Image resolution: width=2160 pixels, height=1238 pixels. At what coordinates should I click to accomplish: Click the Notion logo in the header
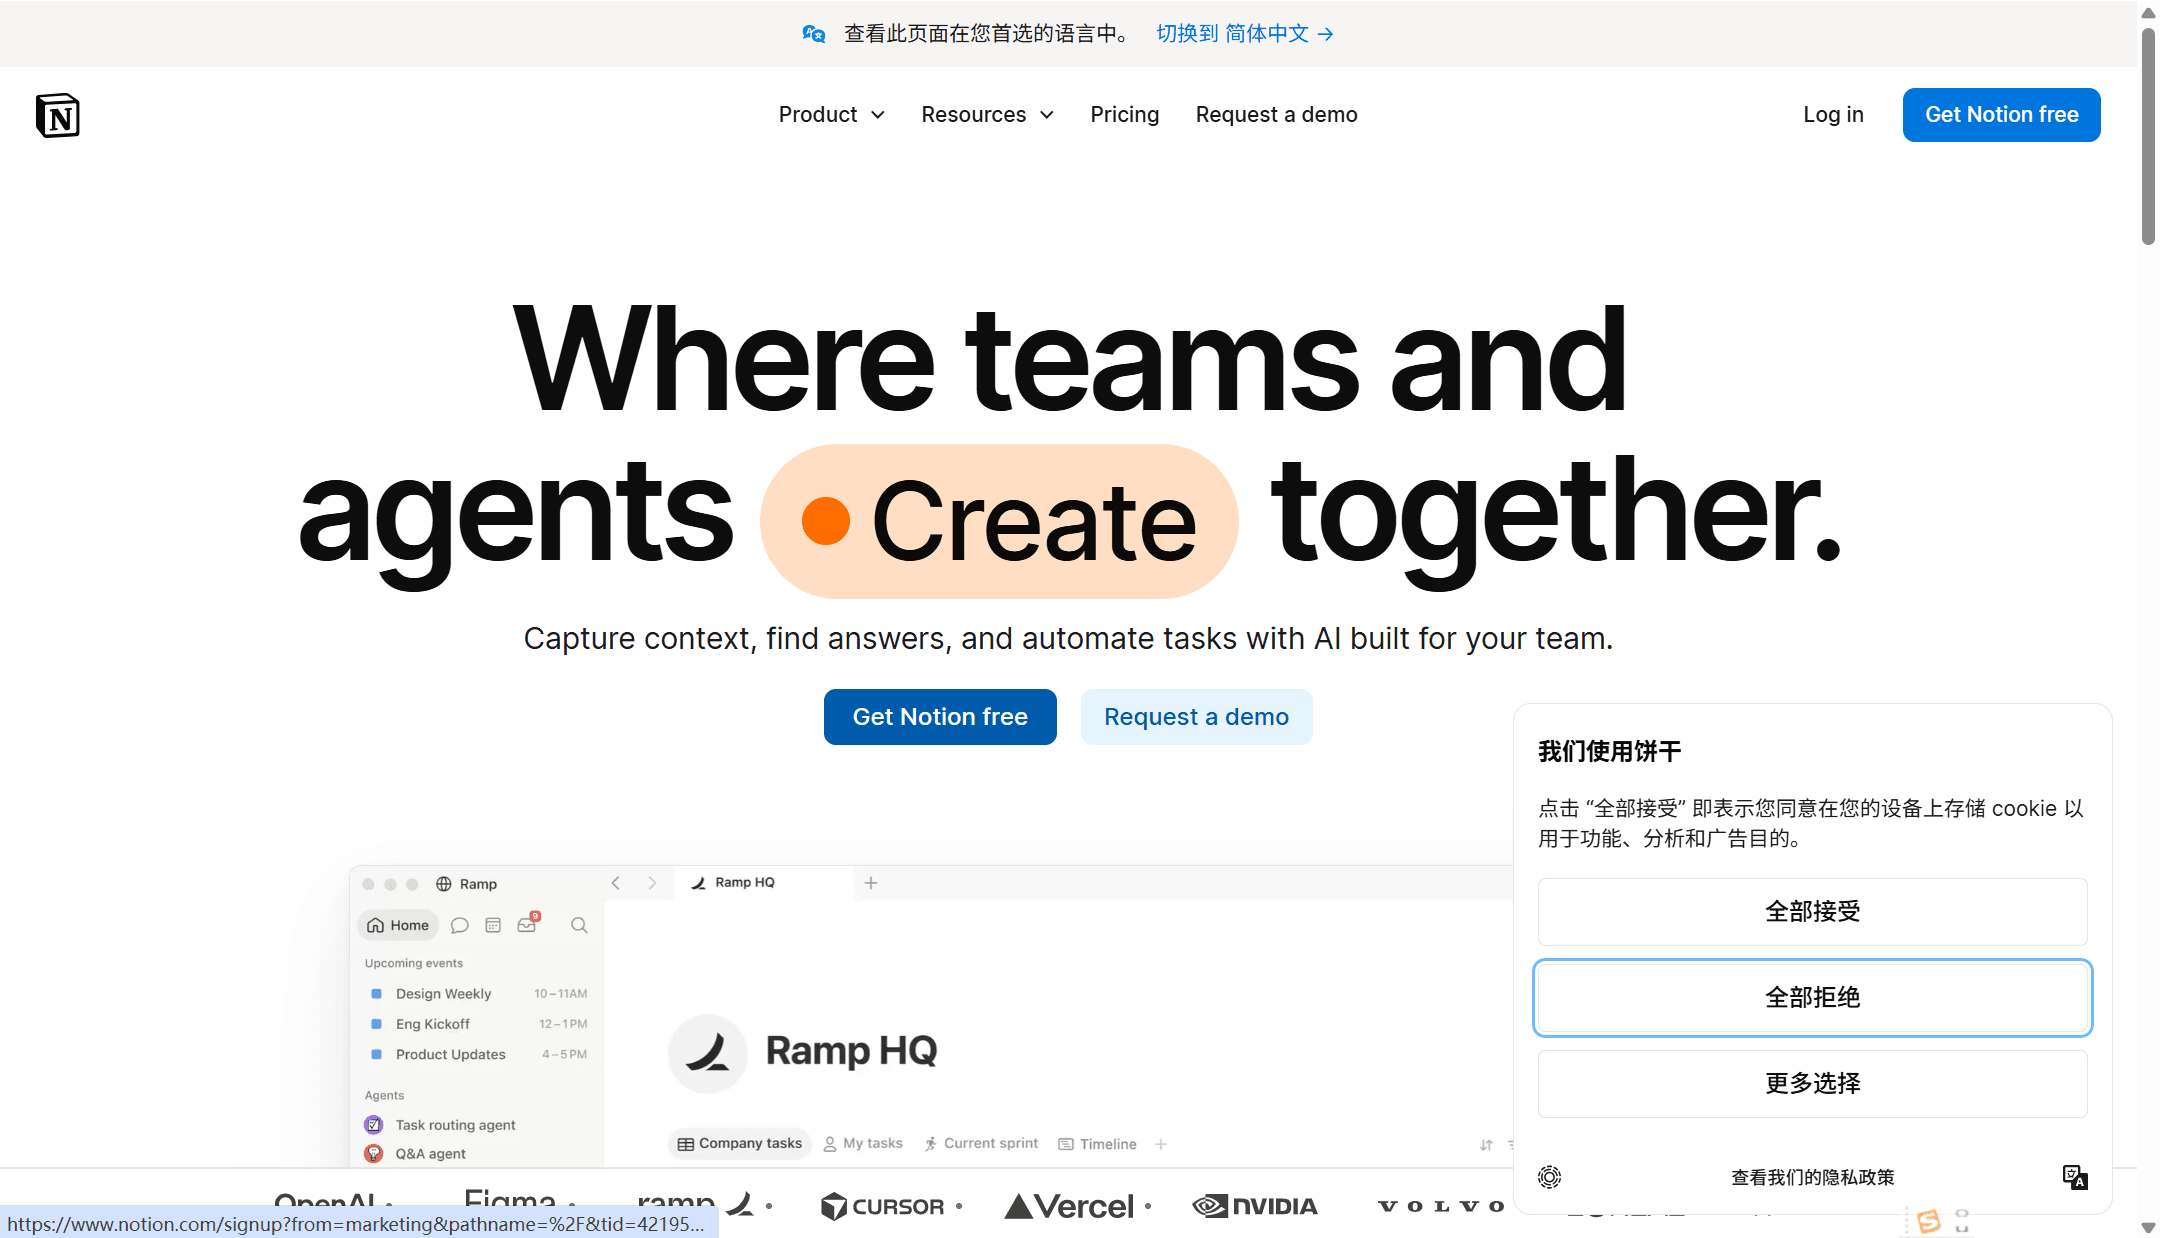point(58,115)
